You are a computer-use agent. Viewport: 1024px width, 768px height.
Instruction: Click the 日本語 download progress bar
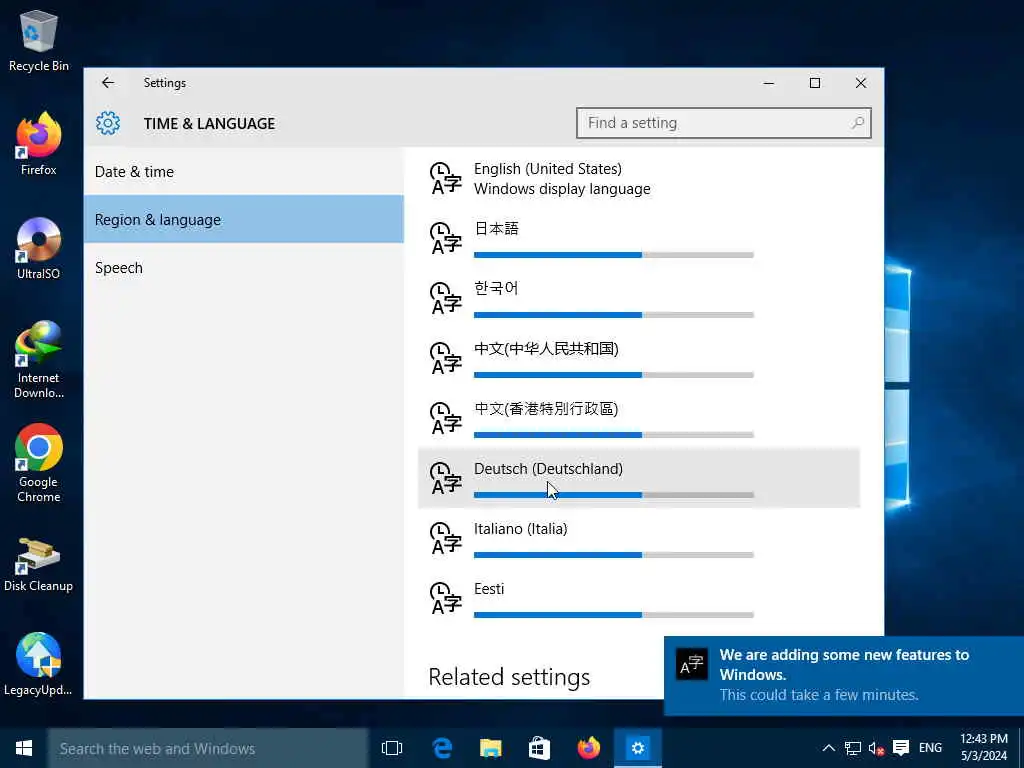[614, 255]
